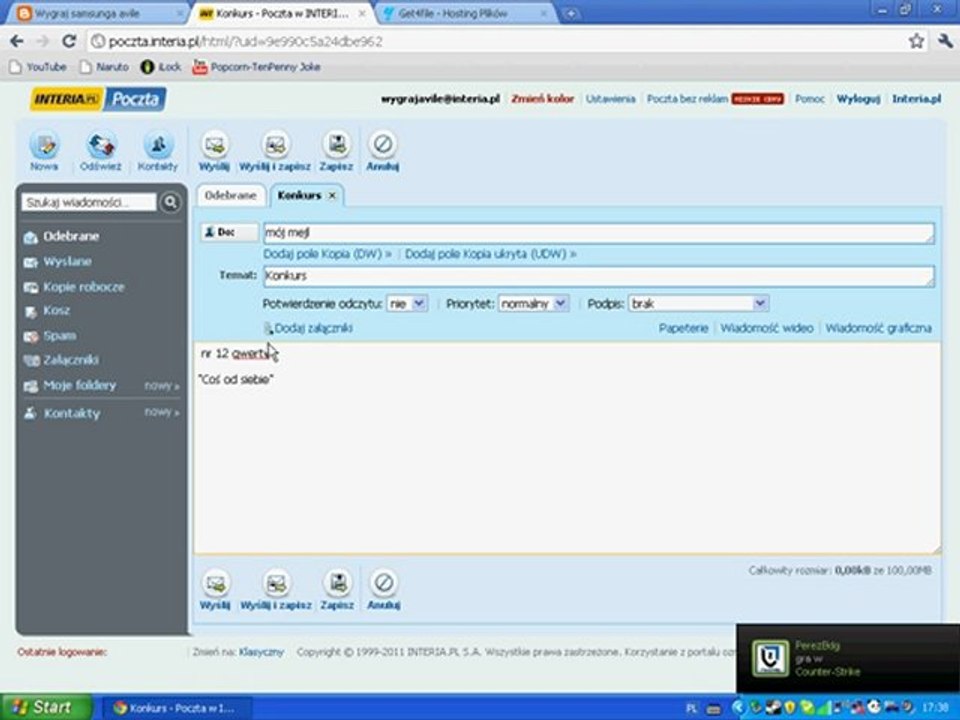This screenshot has height=720, width=960.
Task: Click the top Wyślij i zapisz icon
Action: click(275, 145)
